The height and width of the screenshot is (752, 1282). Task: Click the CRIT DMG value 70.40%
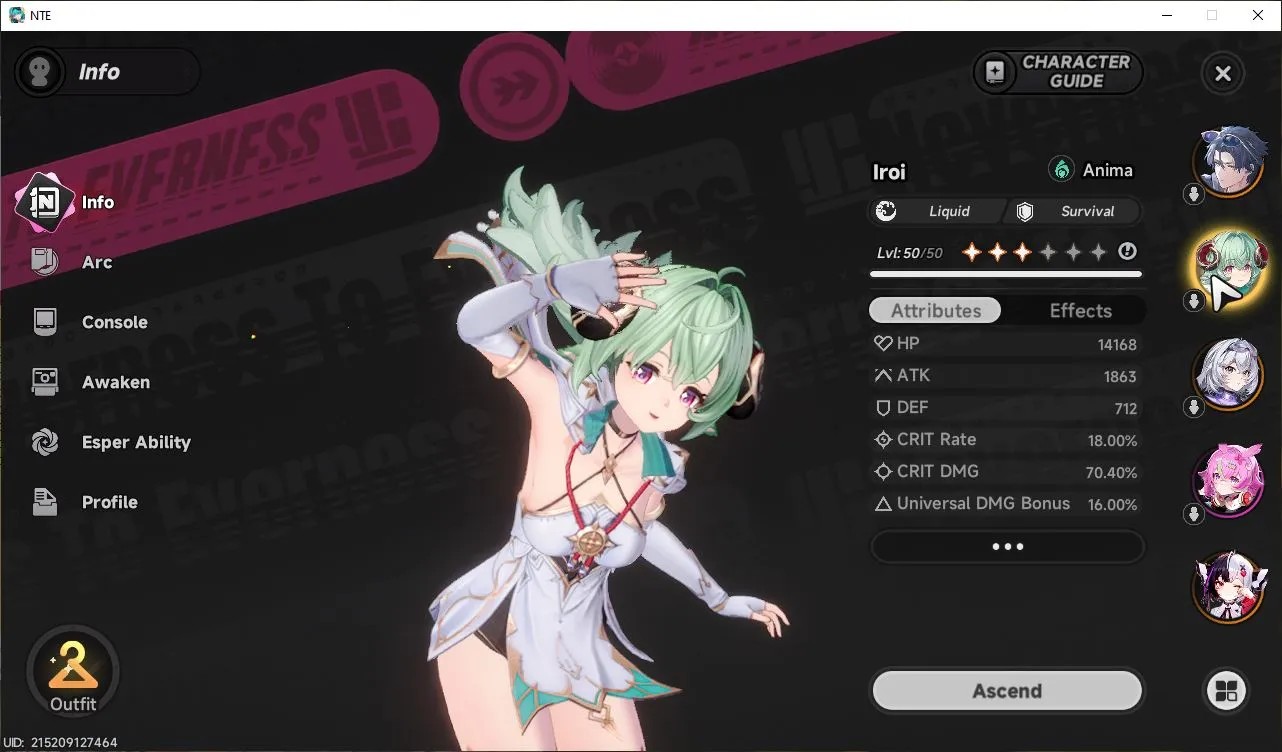pyautogui.click(x=1112, y=473)
